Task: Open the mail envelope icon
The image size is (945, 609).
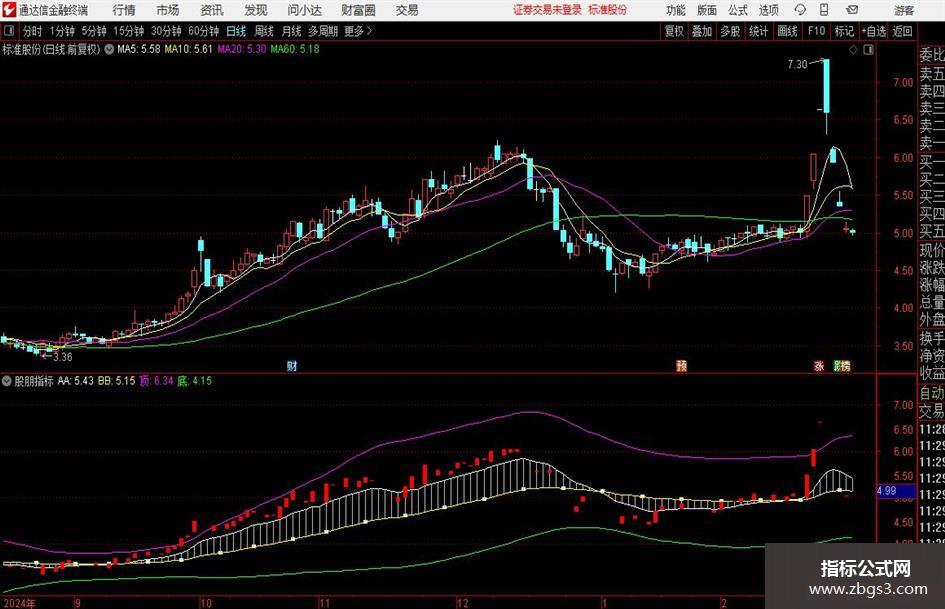Action: (852, 10)
